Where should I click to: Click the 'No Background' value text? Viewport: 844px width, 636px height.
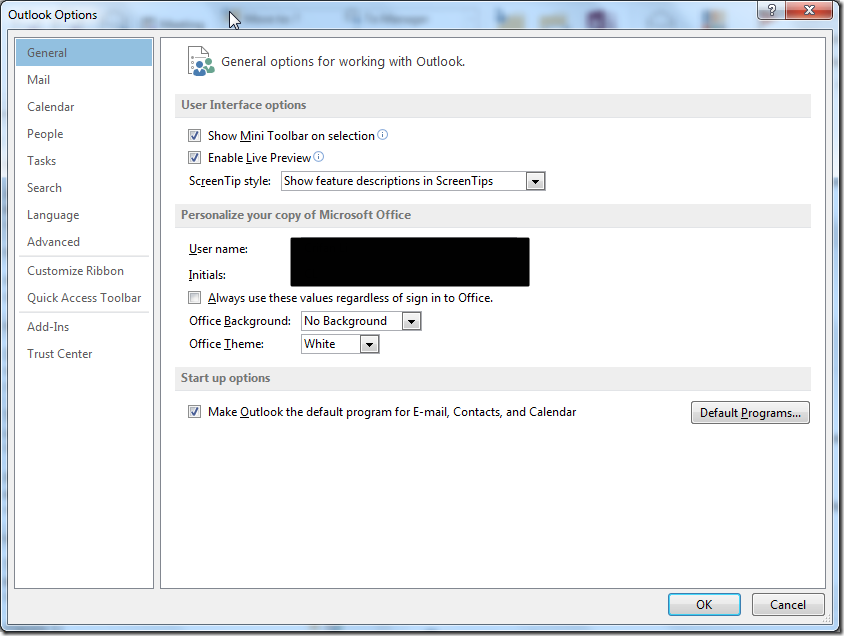(x=345, y=321)
